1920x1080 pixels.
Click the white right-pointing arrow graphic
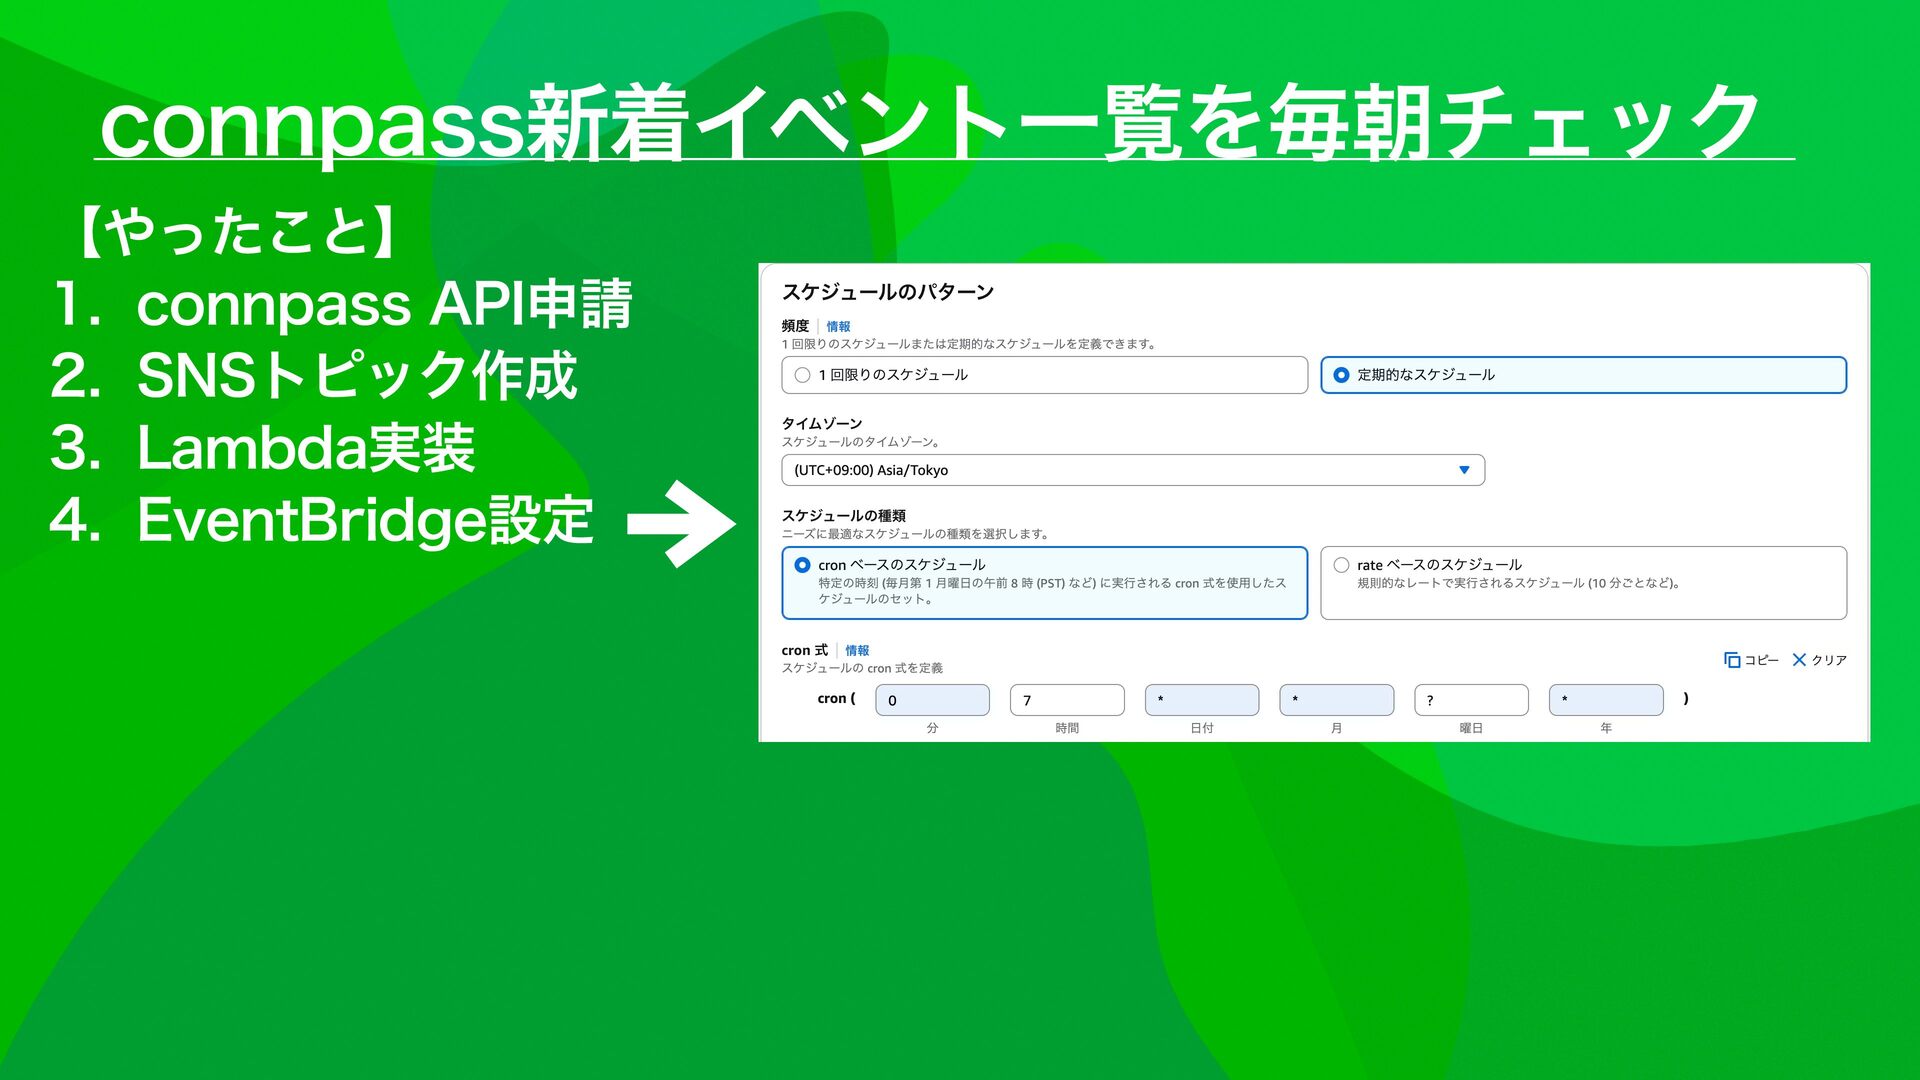[x=683, y=523]
